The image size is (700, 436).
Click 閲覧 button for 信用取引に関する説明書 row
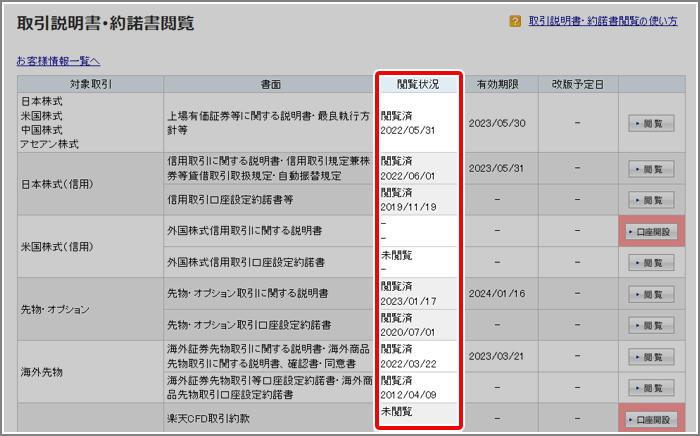[651, 169]
